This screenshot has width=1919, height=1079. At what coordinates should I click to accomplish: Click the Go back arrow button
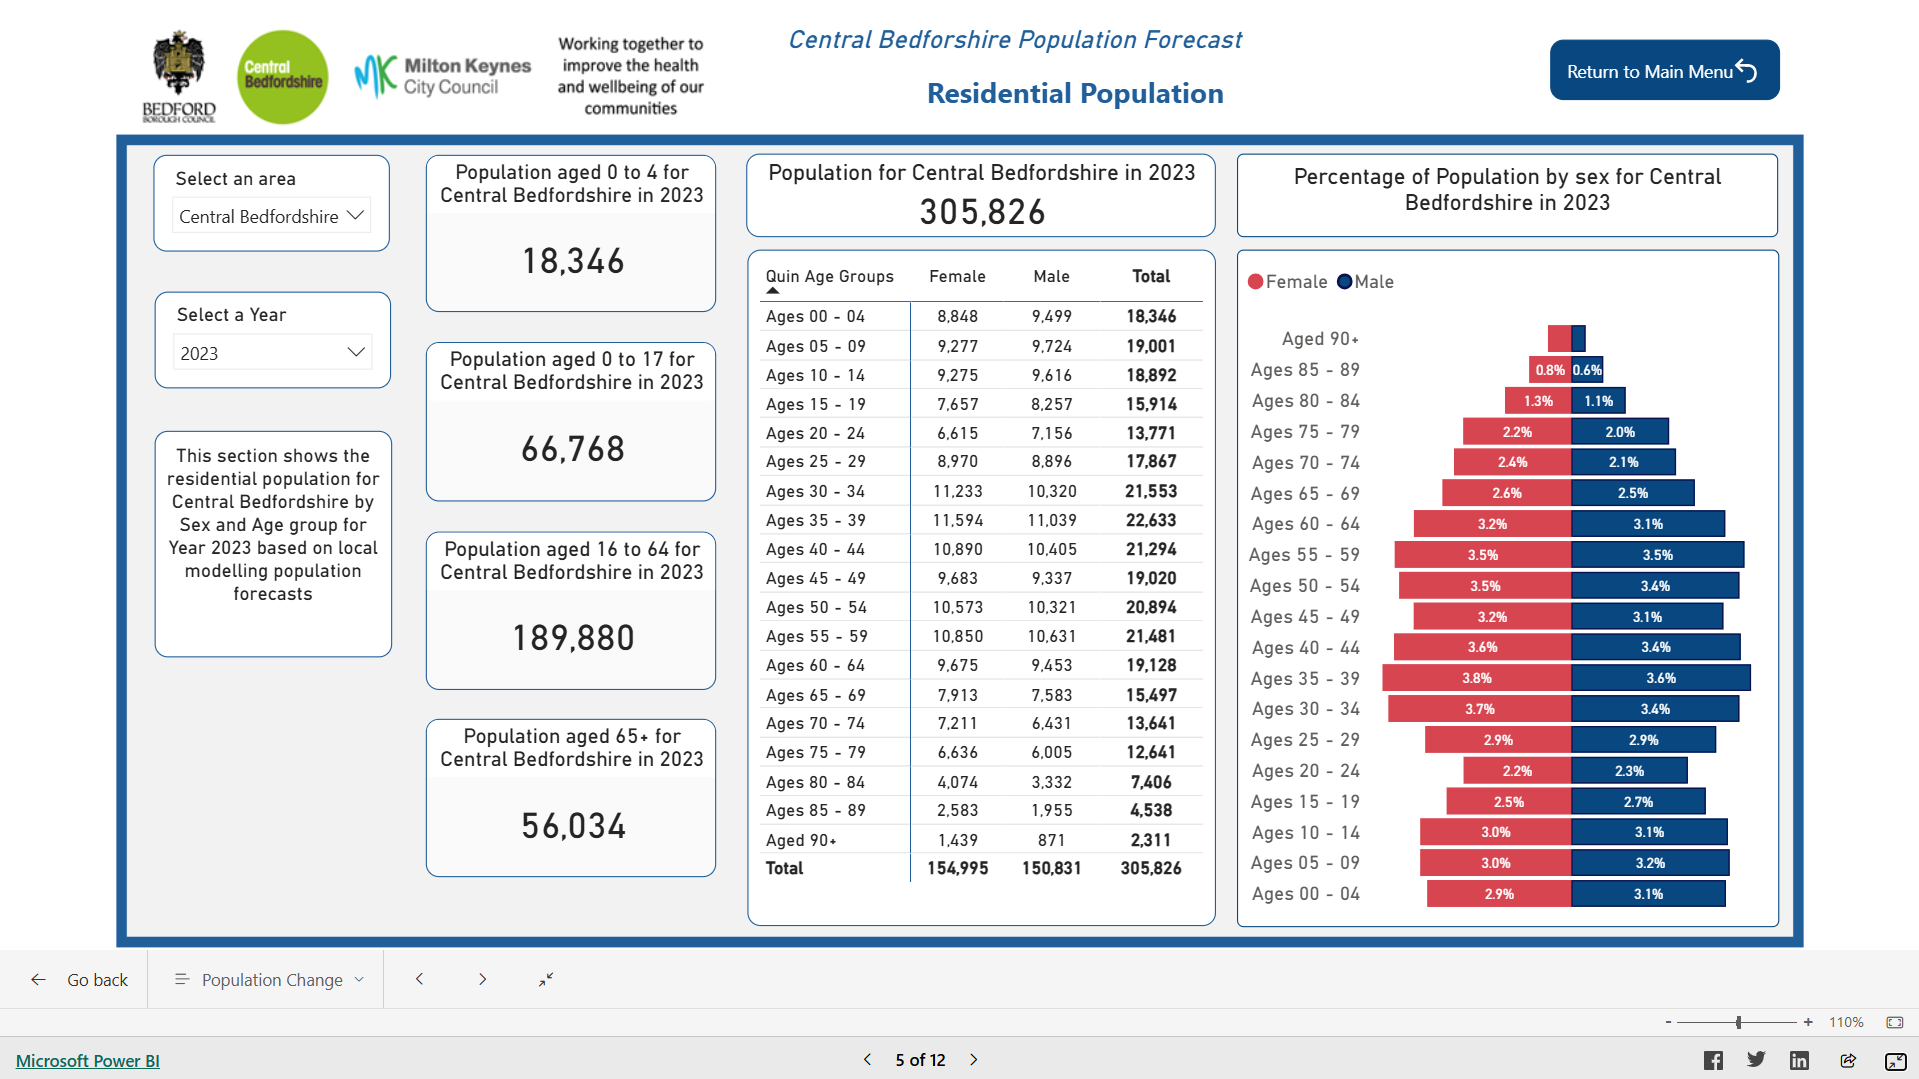pyautogui.click(x=79, y=980)
